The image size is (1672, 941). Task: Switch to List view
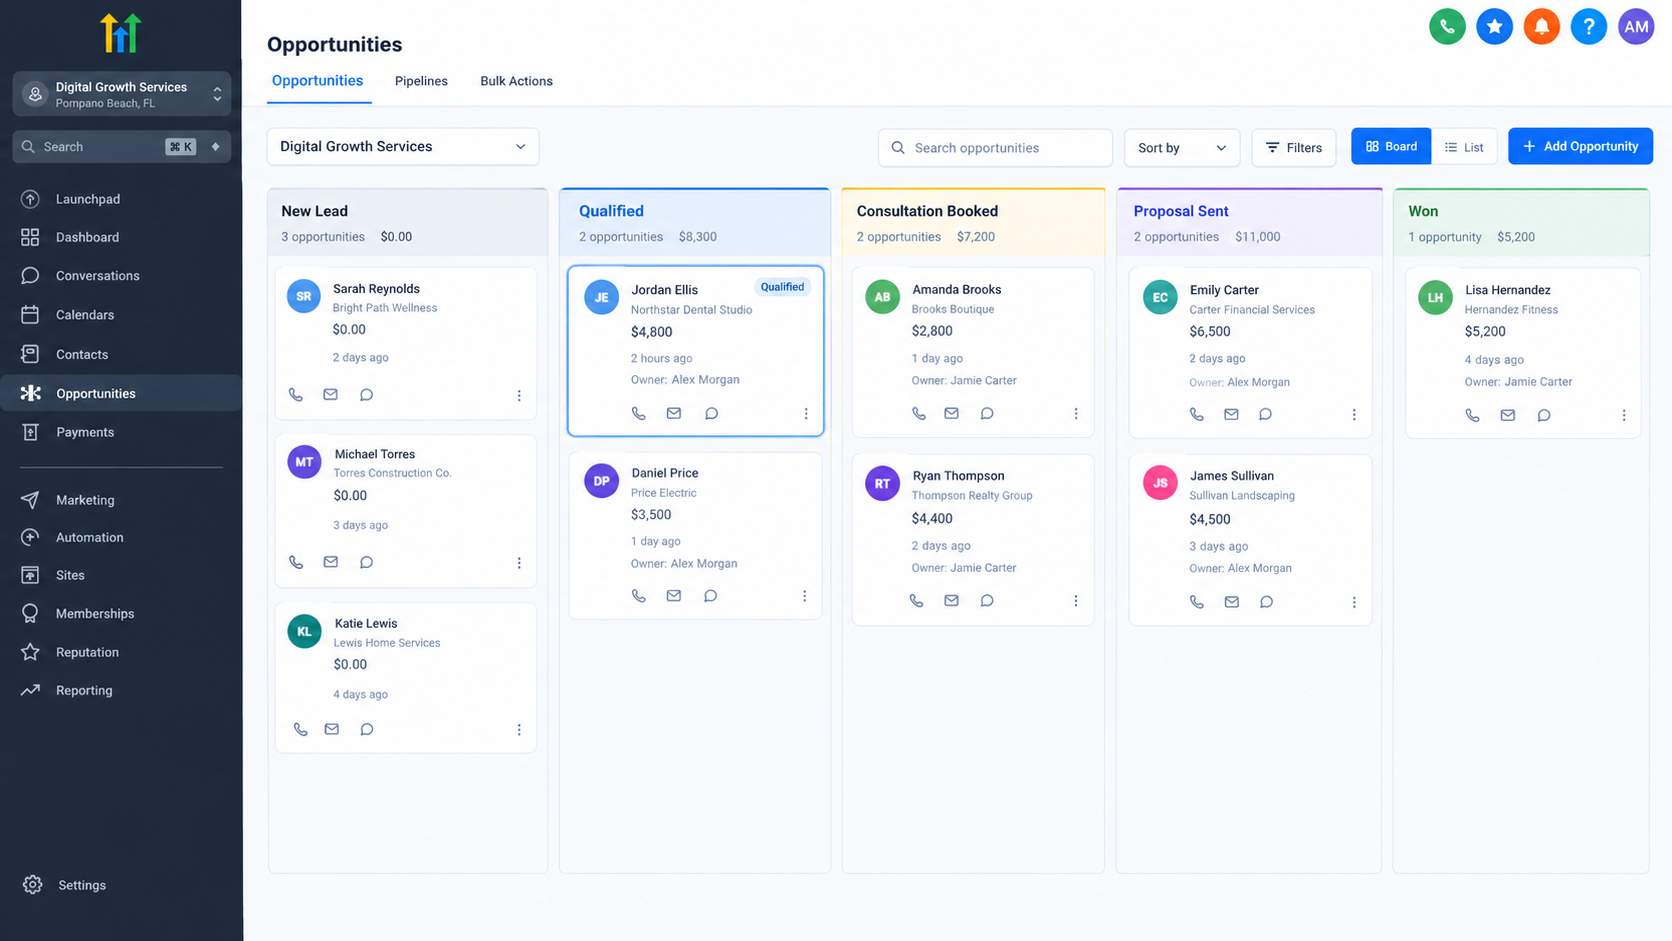[1464, 147]
